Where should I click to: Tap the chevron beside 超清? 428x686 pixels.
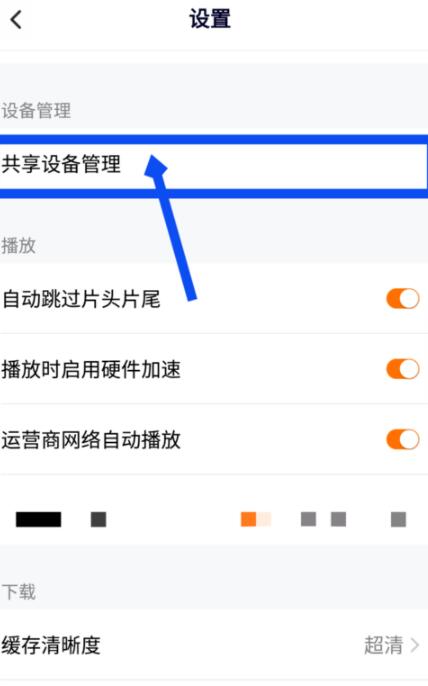[x=414, y=645]
